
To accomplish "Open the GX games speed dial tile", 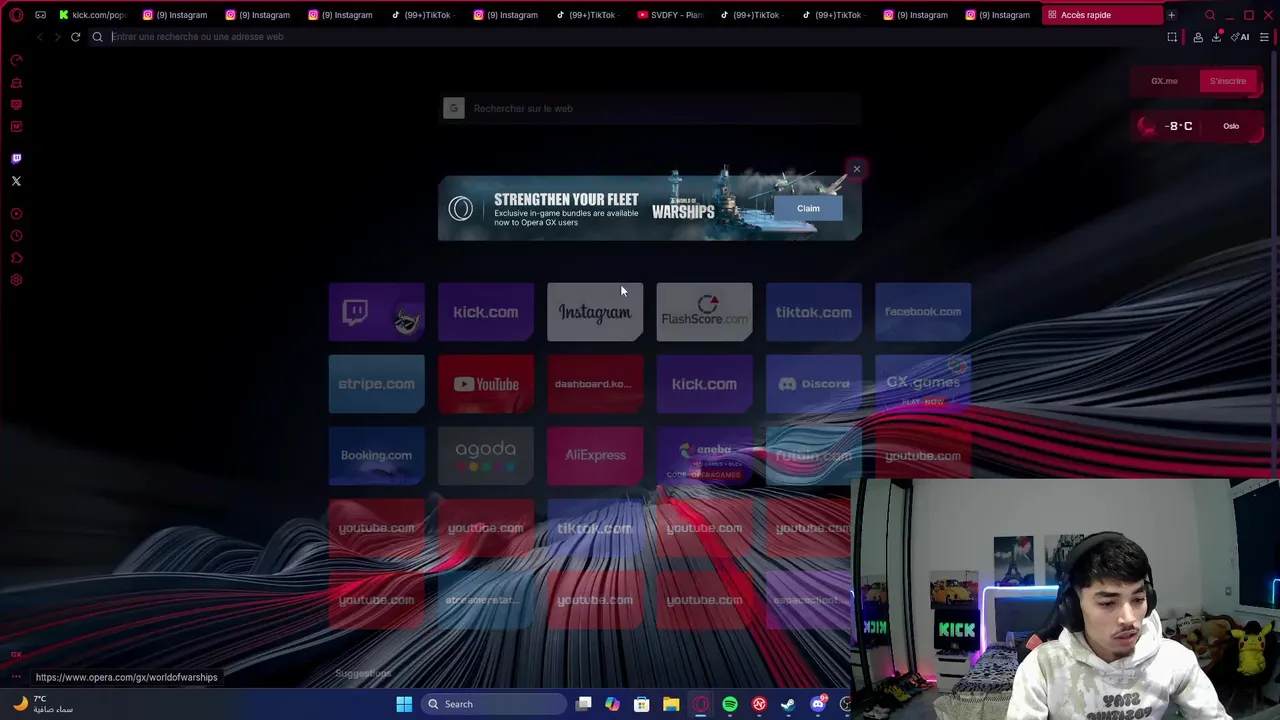I will pos(923,384).
